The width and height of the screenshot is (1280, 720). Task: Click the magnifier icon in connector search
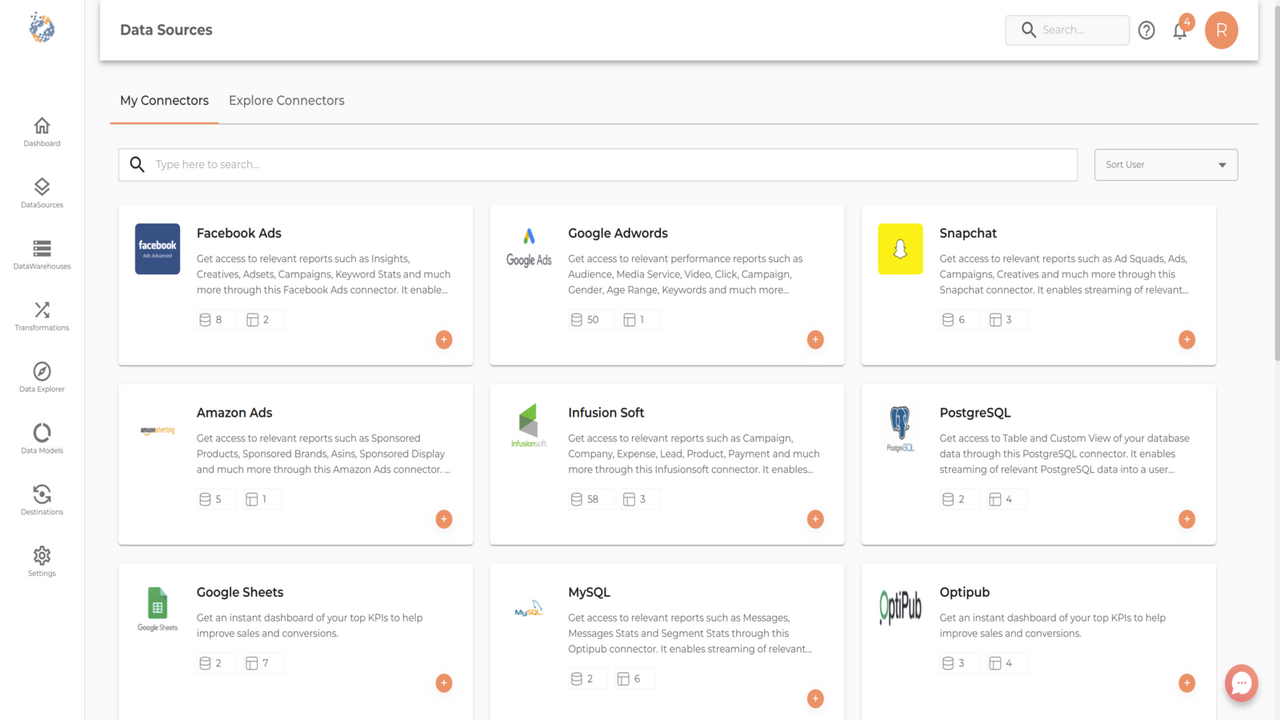click(x=137, y=165)
